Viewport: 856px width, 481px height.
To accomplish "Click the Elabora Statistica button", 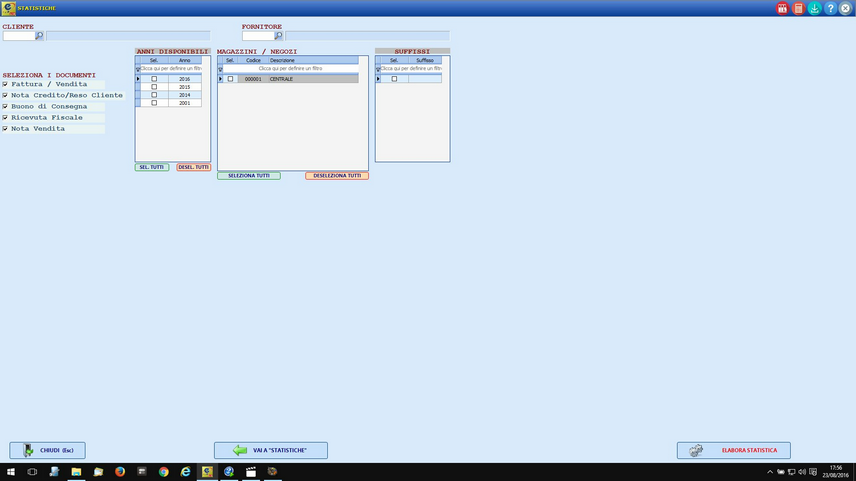I will (733, 451).
